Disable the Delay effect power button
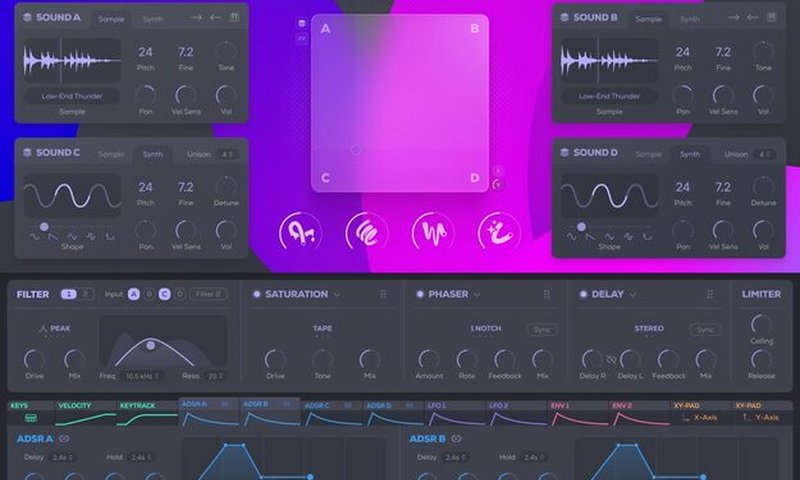The height and width of the screenshot is (480, 800). click(x=584, y=295)
